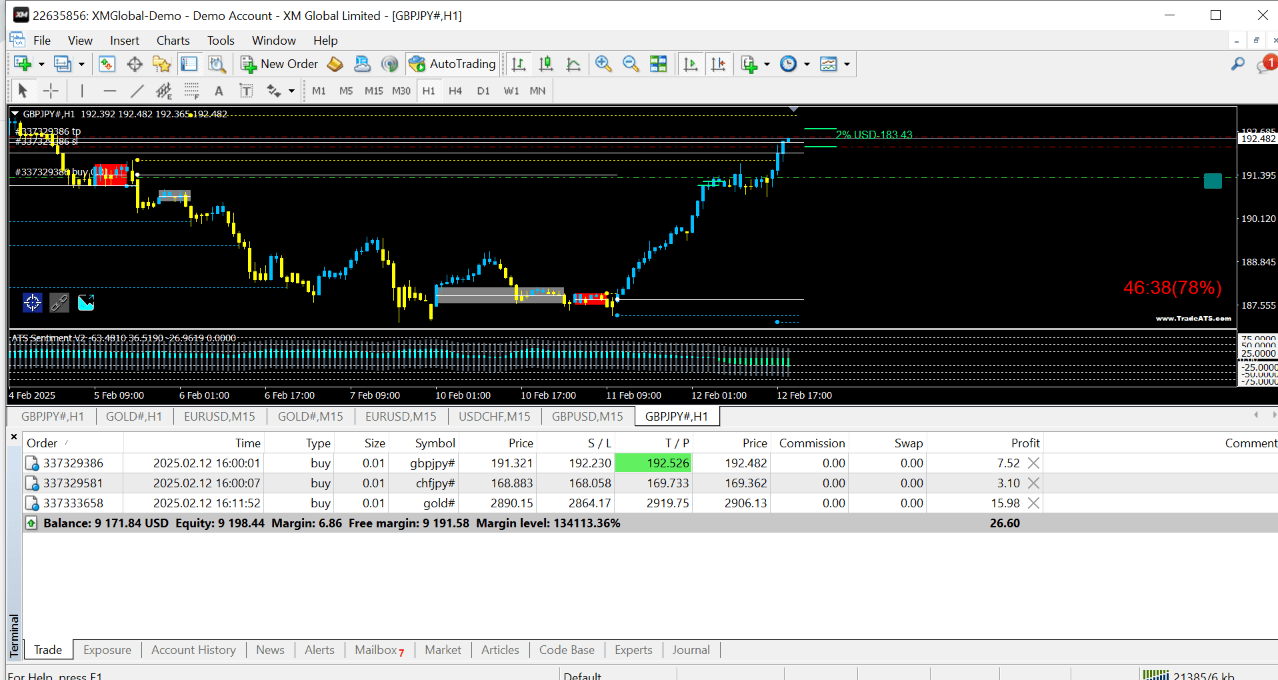Image resolution: width=1278 pixels, height=680 pixels.
Task: Select the H4 timeframe button
Action: point(455,91)
